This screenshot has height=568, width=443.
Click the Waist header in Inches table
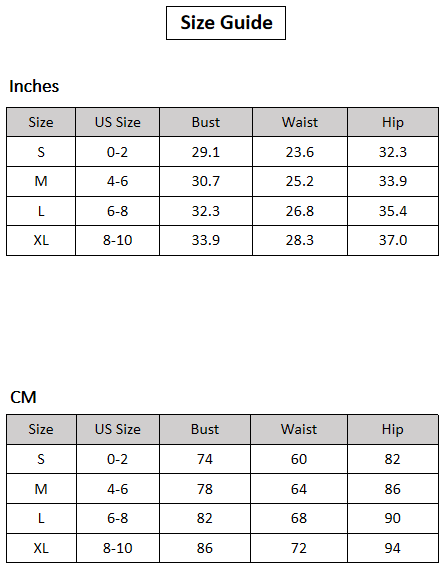pos(300,122)
